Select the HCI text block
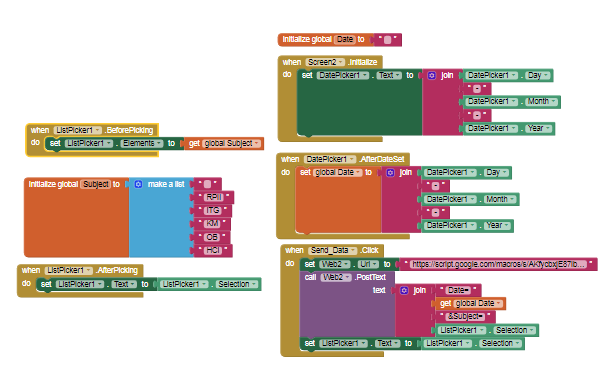Screen dimensions: 616x387 tap(213, 250)
